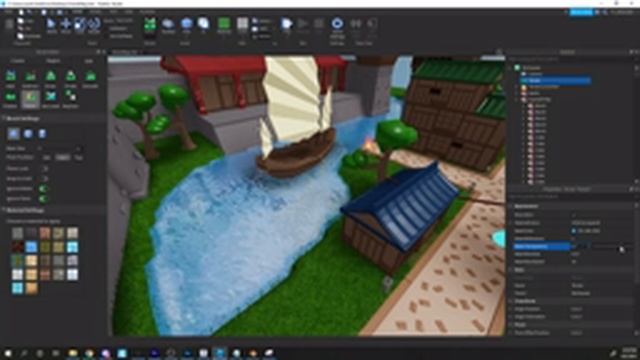The image size is (640, 360).
Task: Open the UI editor button
Action: 203,25
